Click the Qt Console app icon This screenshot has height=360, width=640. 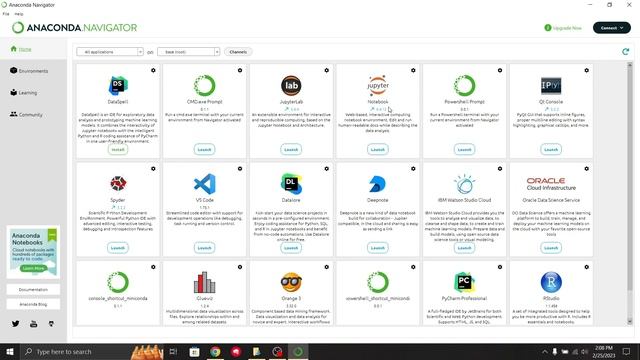(551, 86)
